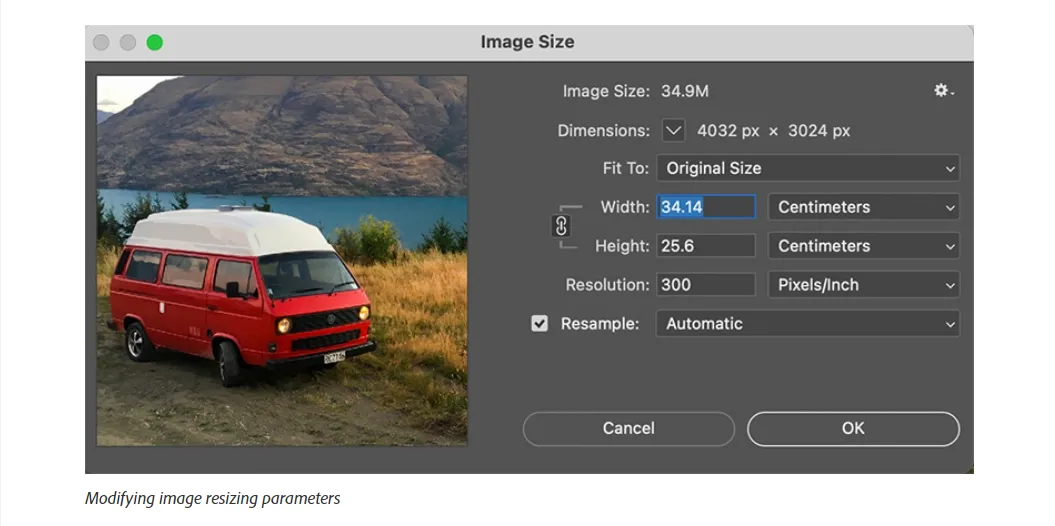Close the Image Size dialog window
Screen dimensions: 1055x526
coord(101,42)
